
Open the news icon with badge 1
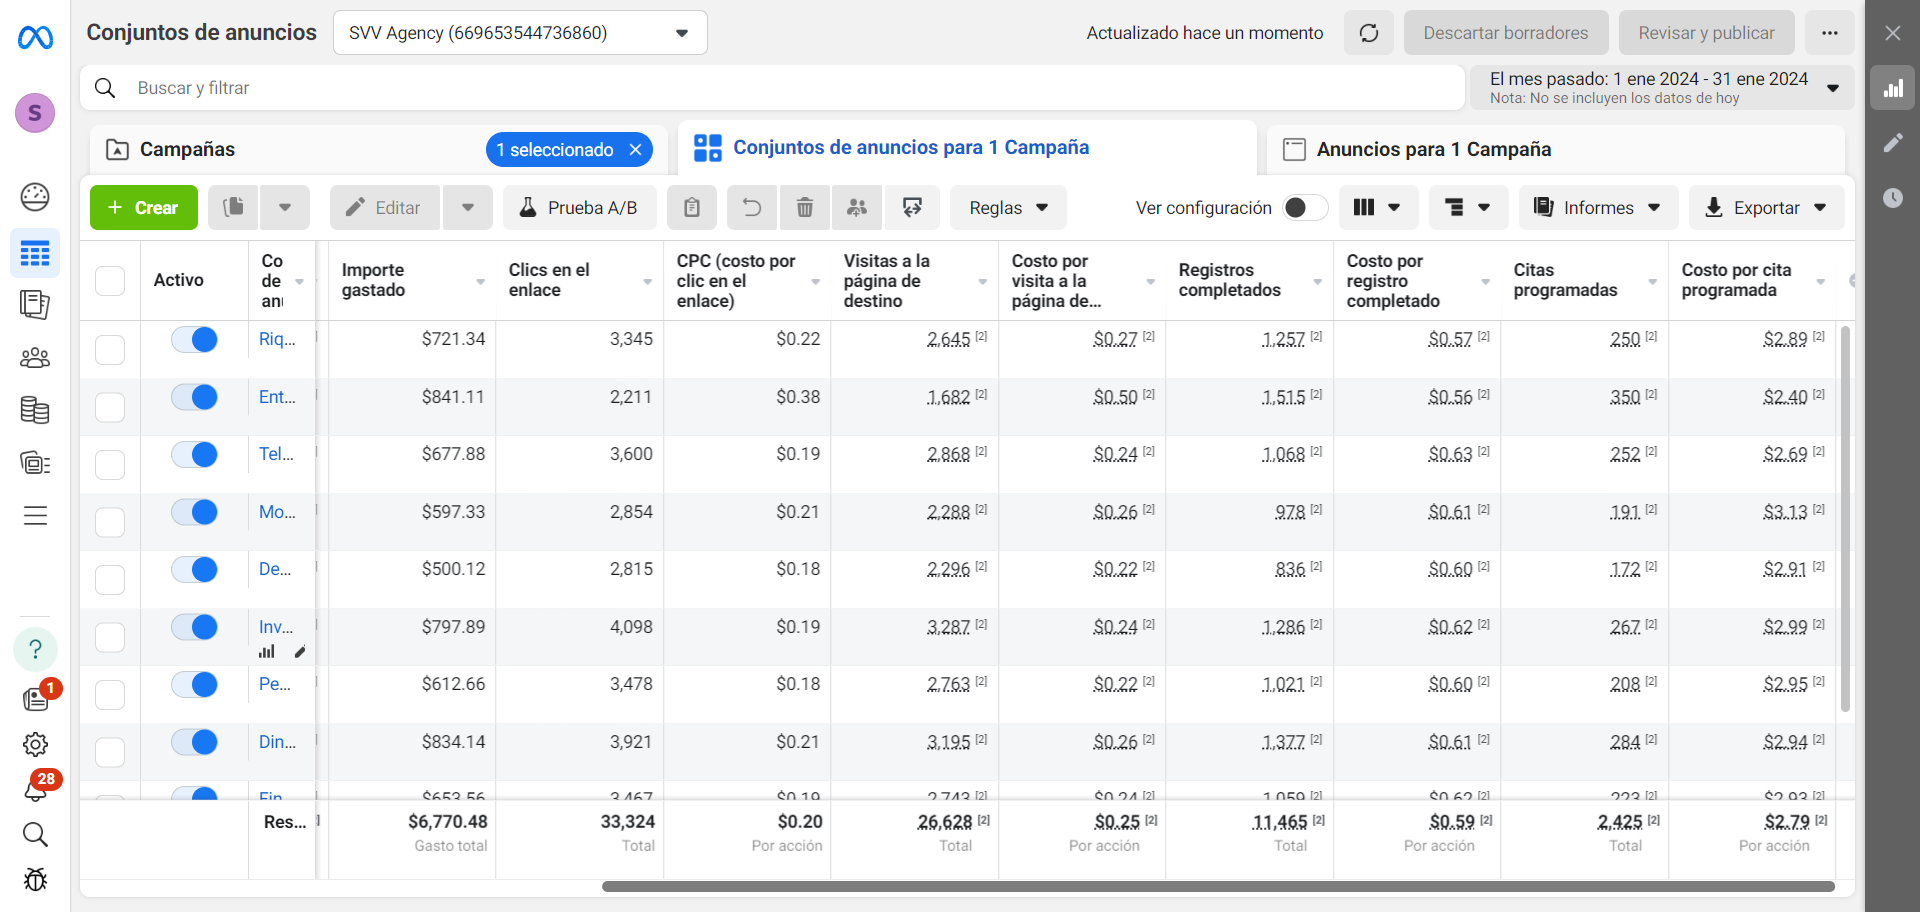37,697
